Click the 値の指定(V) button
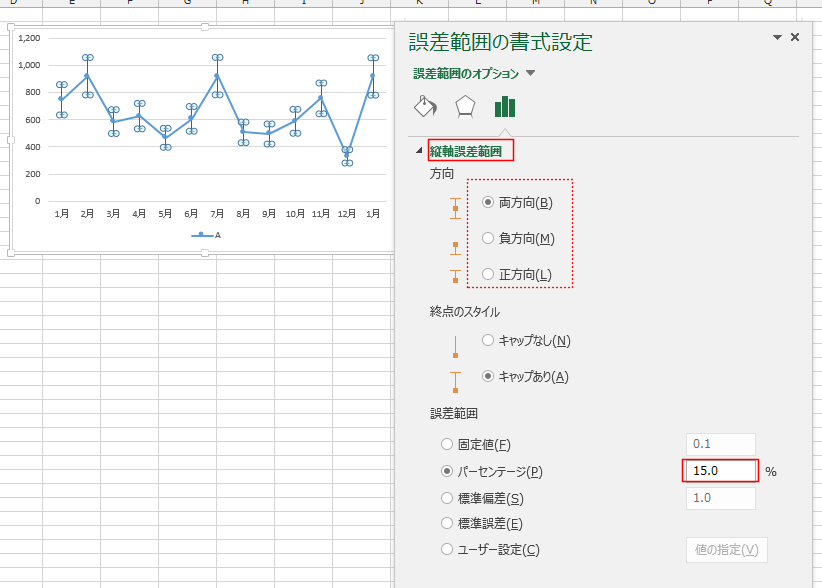This screenshot has height=588, width=822. (x=727, y=549)
